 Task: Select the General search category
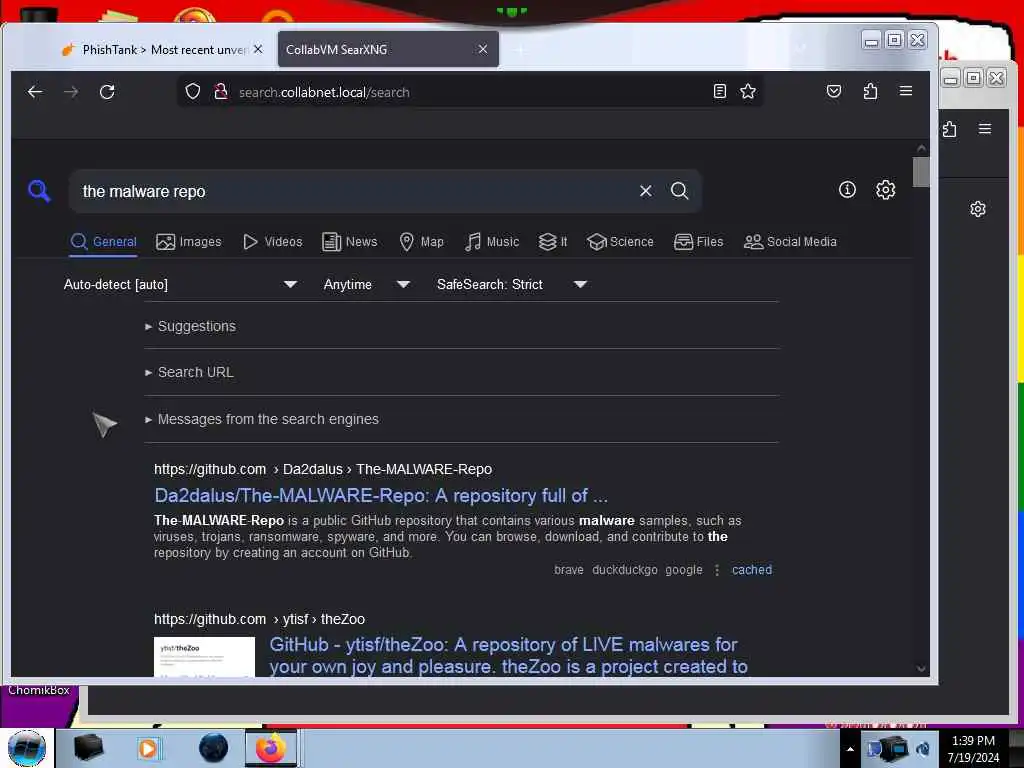[104, 242]
